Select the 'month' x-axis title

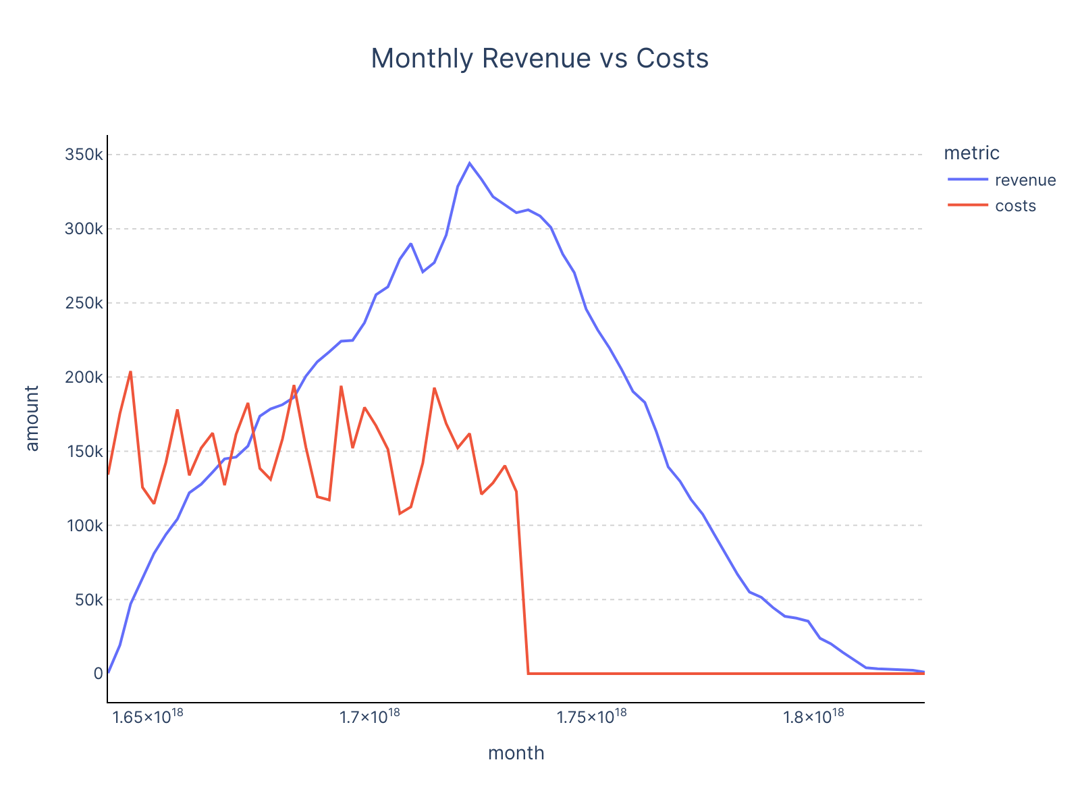[516, 753]
